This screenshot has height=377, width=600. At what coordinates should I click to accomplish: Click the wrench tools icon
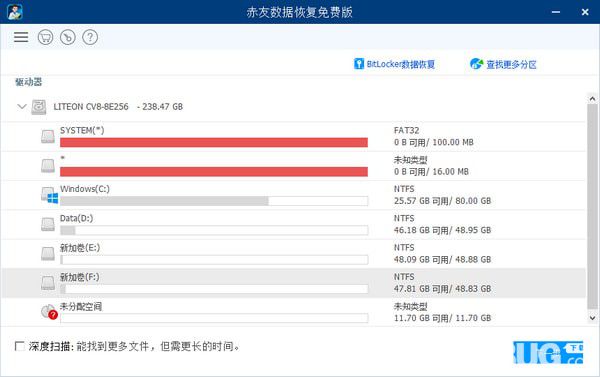click(68, 37)
